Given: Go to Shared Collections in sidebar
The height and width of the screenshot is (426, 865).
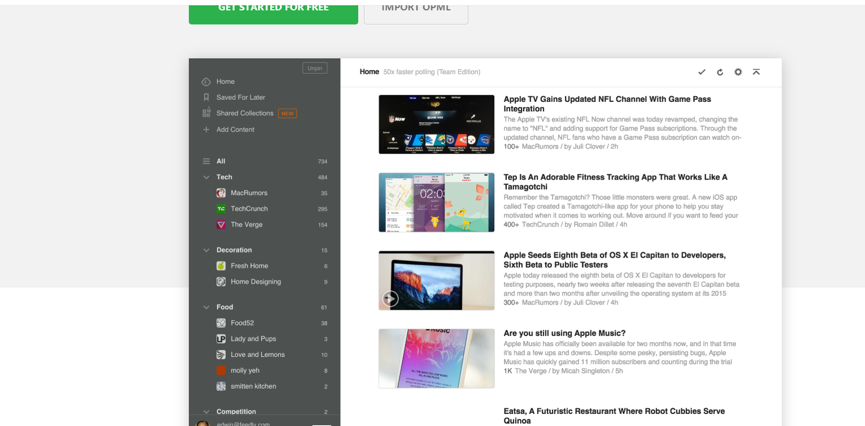Looking at the screenshot, I should tap(244, 113).
